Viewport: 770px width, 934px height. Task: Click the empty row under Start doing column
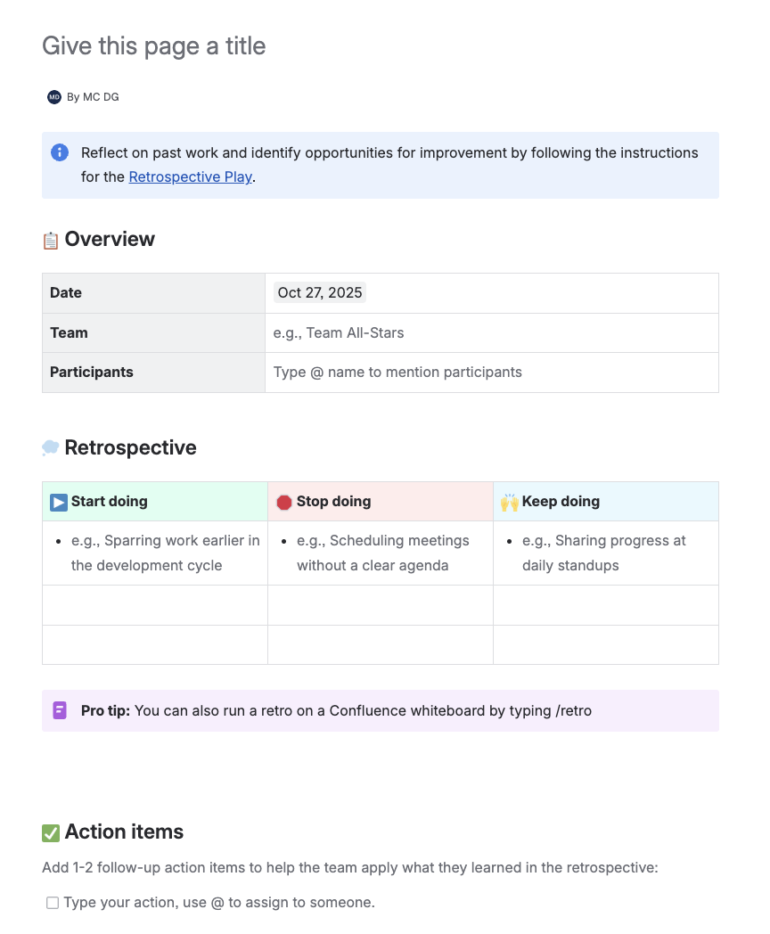pyautogui.click(x=153, y=607)
